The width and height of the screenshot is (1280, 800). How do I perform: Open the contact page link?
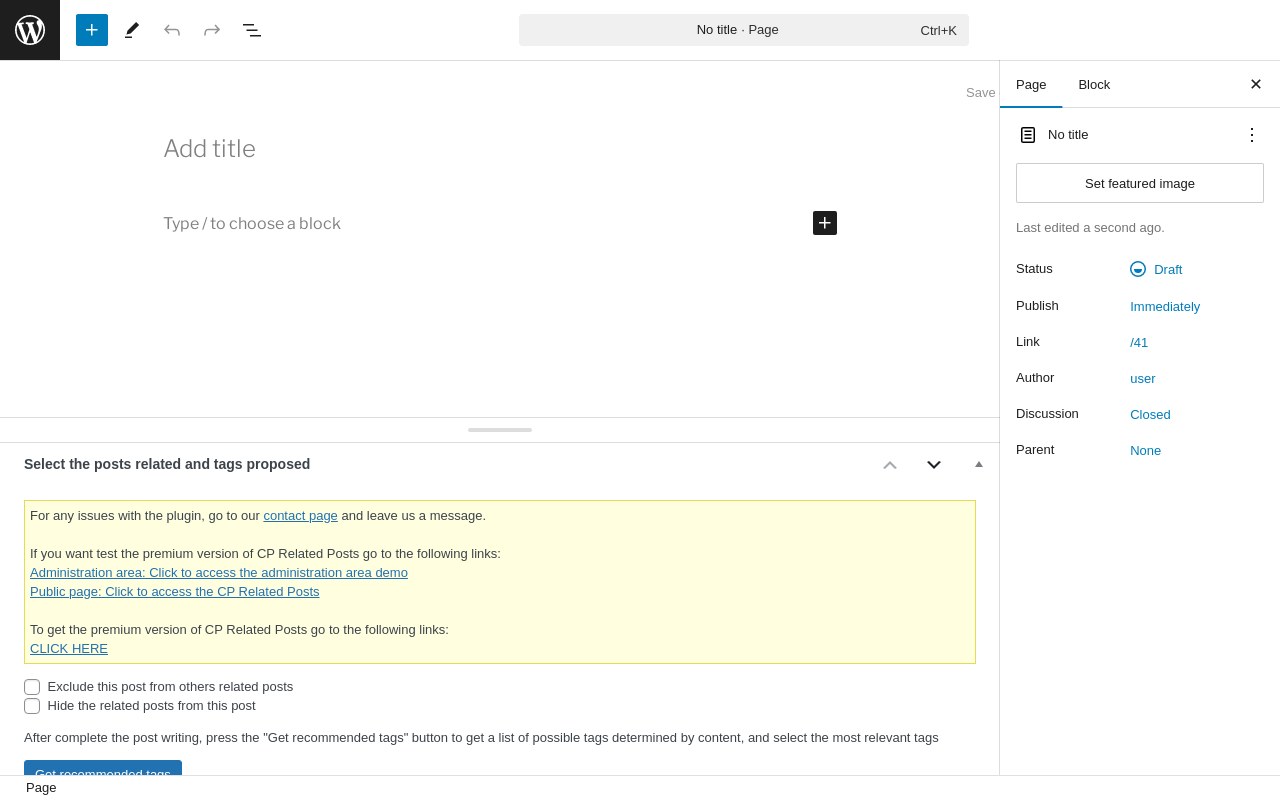click(x=300, y=516)
